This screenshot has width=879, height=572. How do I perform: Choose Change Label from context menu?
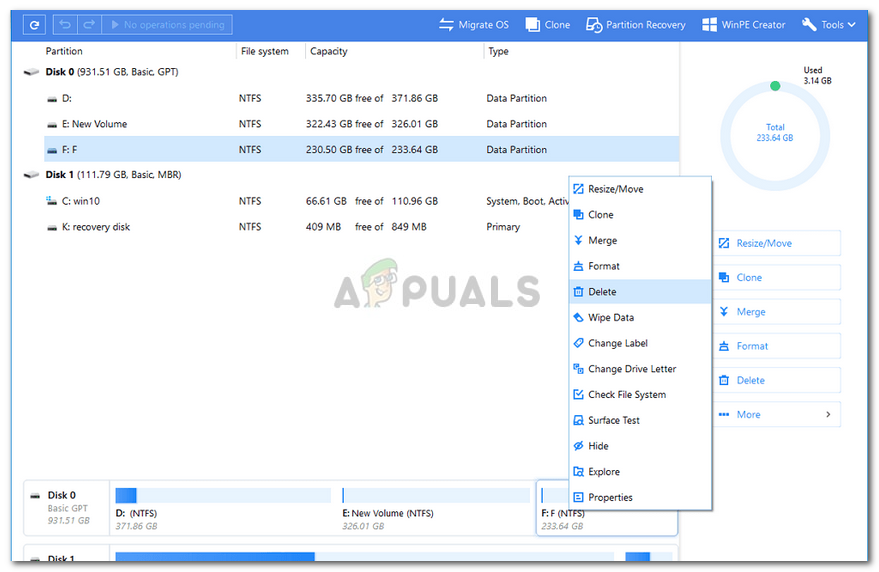pos(640,343)
